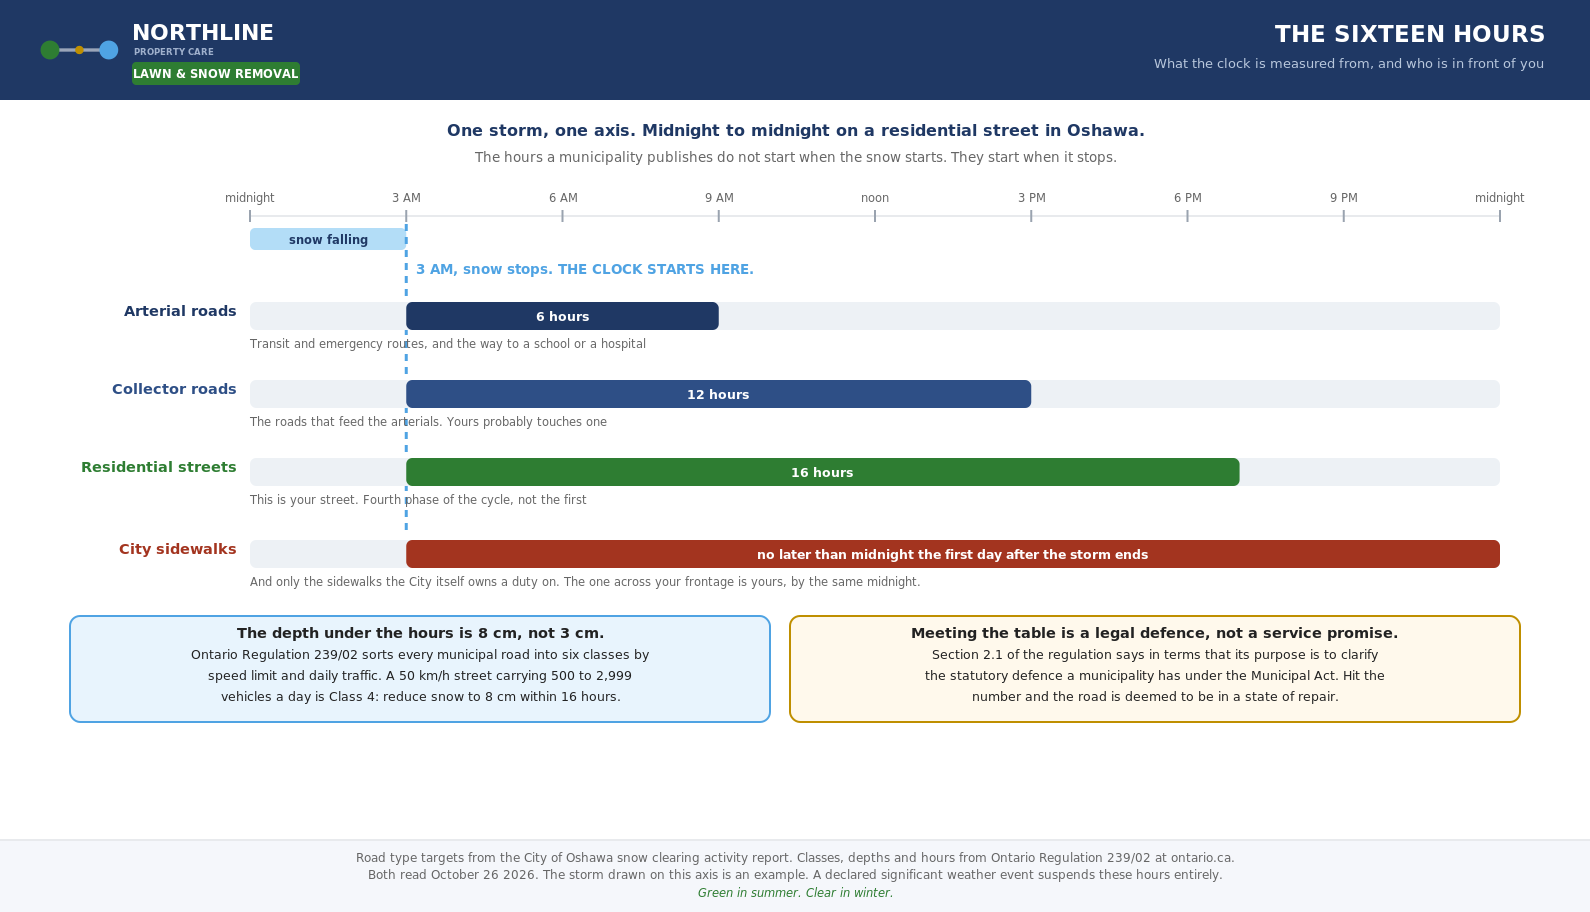Viewport: 1590px width, 912px height.
Task: Select the LAWN & SNOW REMOVAL badge
Action: coord(216,73)
